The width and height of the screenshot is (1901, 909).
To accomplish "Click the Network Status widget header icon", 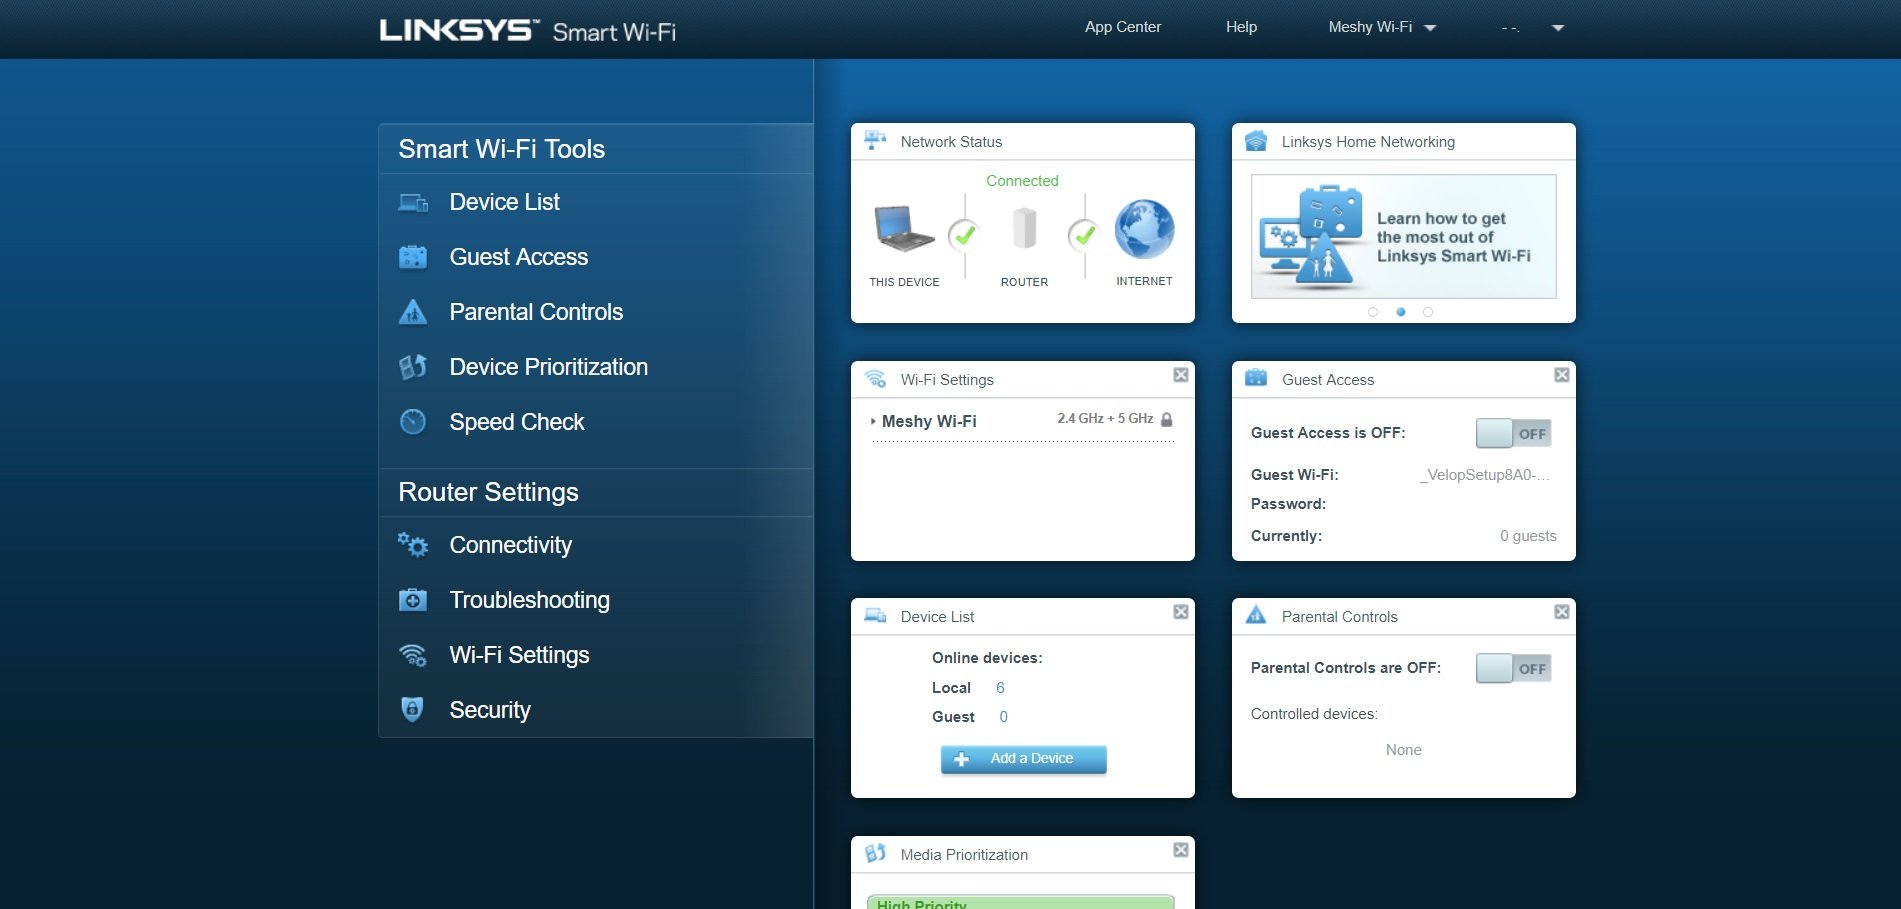I will pos(875,141).
